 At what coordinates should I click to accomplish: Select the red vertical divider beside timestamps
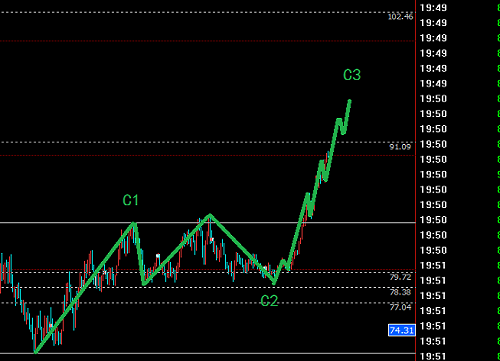click(x=416, y=180)
